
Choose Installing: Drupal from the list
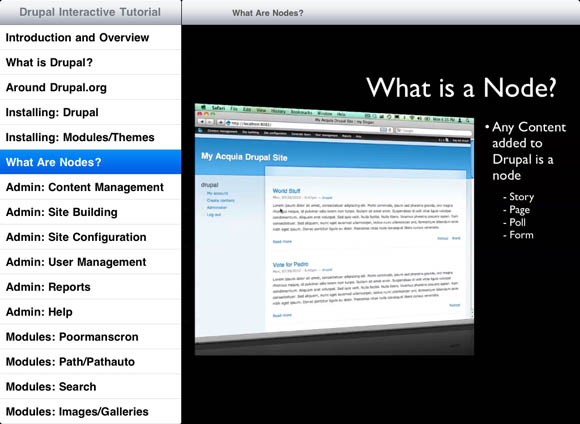click(90, 112)
